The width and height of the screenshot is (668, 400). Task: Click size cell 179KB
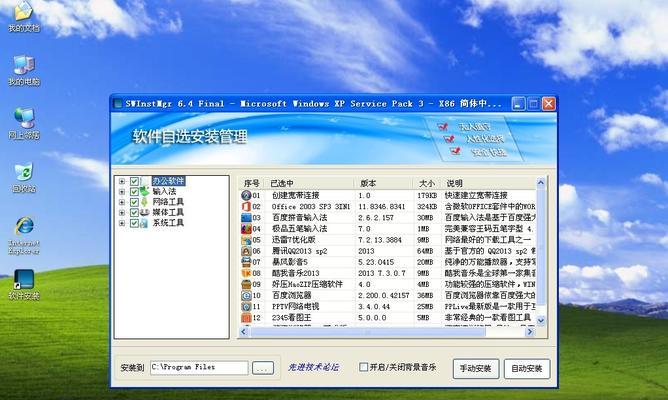coord(427,196)
